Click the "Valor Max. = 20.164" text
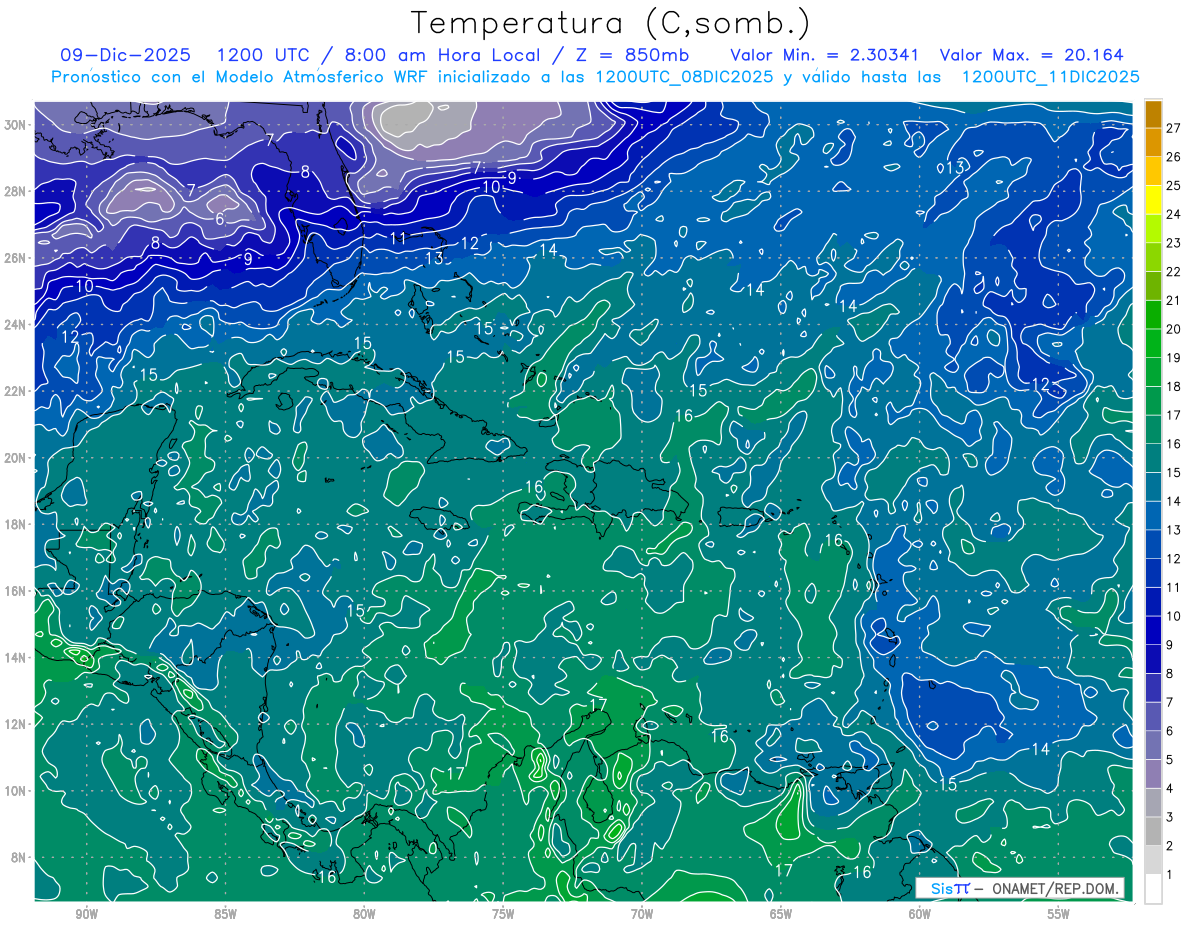1200x927 pixels. (1031, 55)
